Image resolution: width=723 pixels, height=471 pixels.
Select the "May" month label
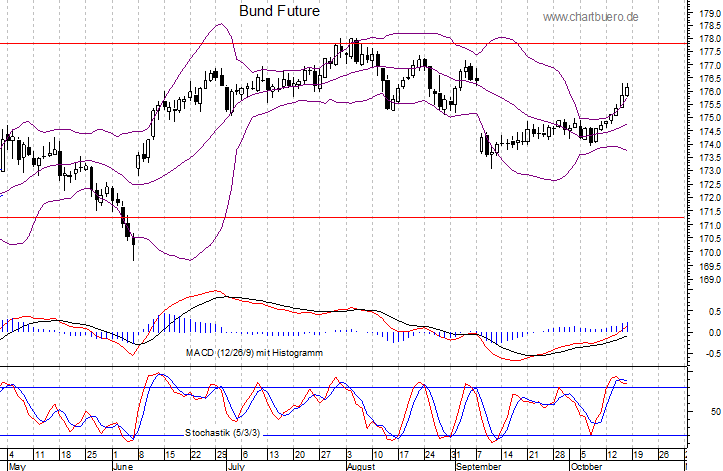[x=17, y=466]
